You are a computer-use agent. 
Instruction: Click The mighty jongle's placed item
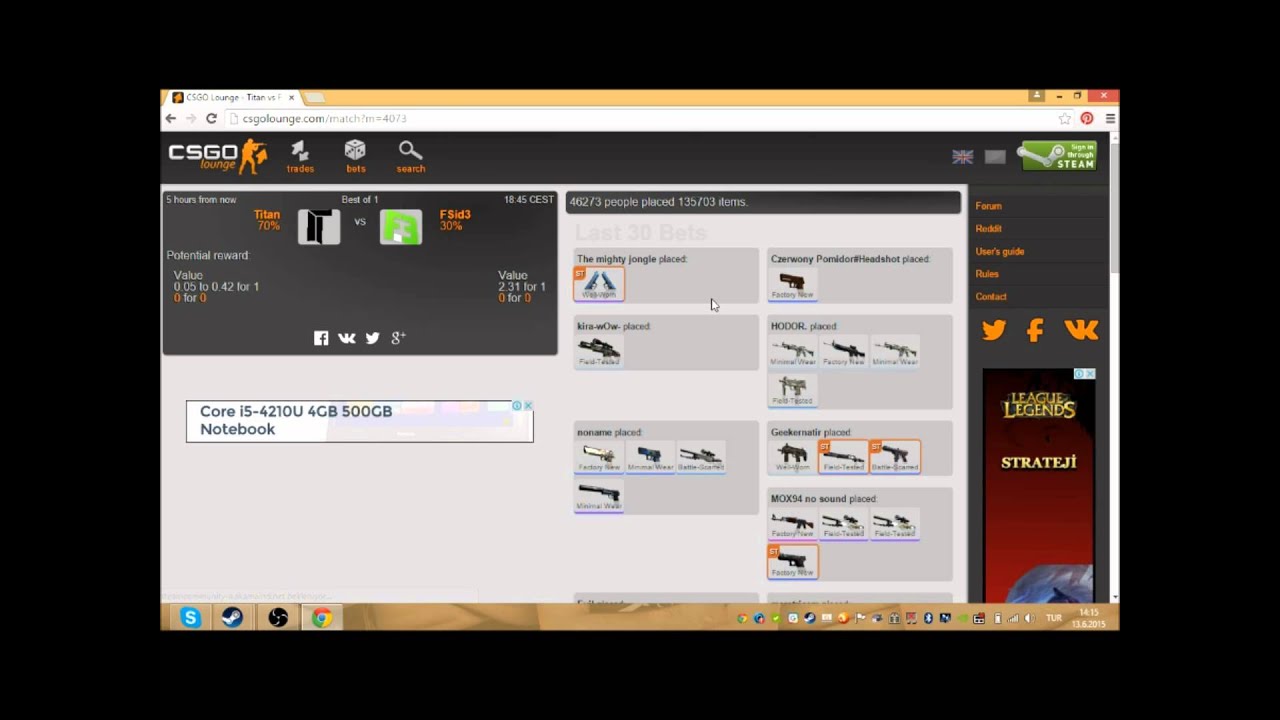point(599,284)
